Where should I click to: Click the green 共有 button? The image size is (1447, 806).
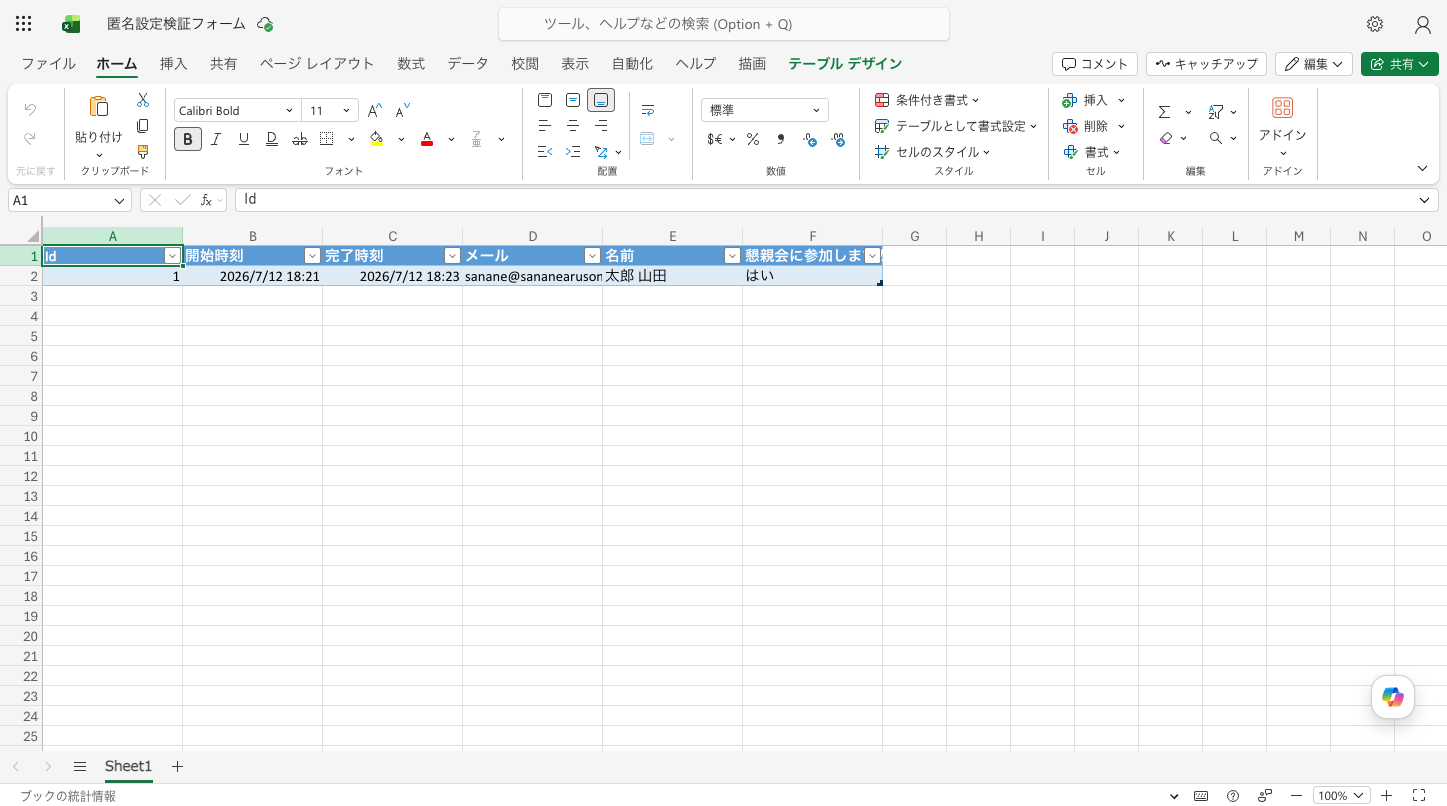tap(1398, 64)
